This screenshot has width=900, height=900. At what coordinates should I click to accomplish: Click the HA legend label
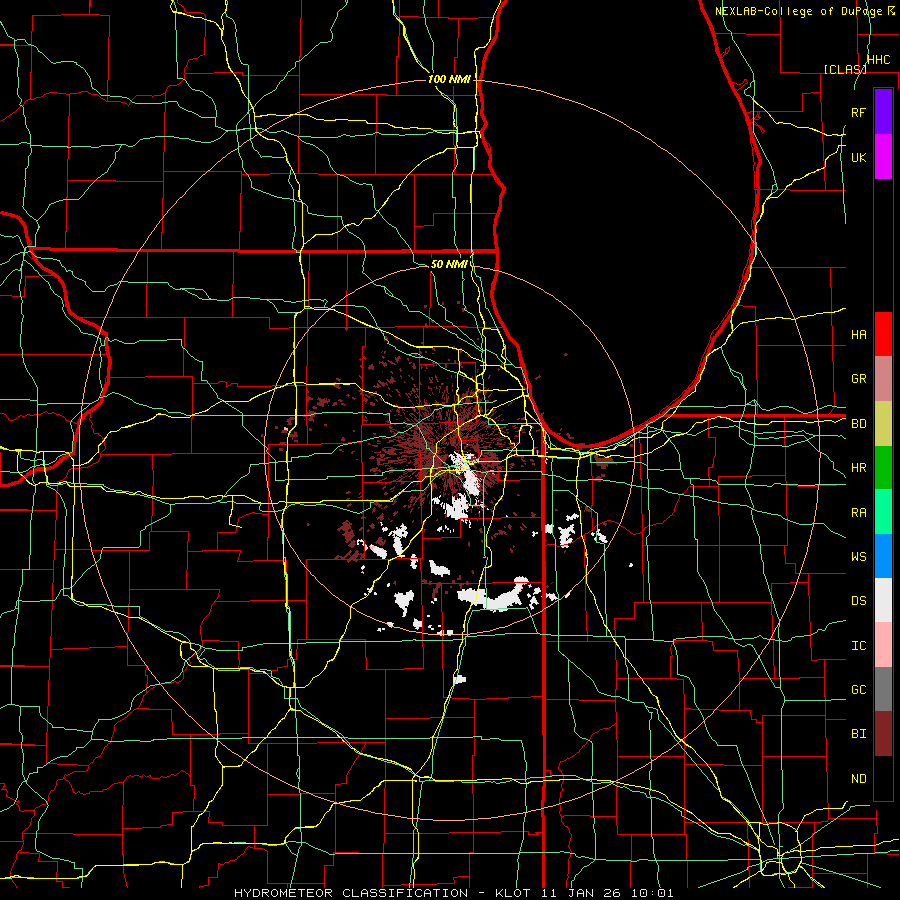point(859,334)
